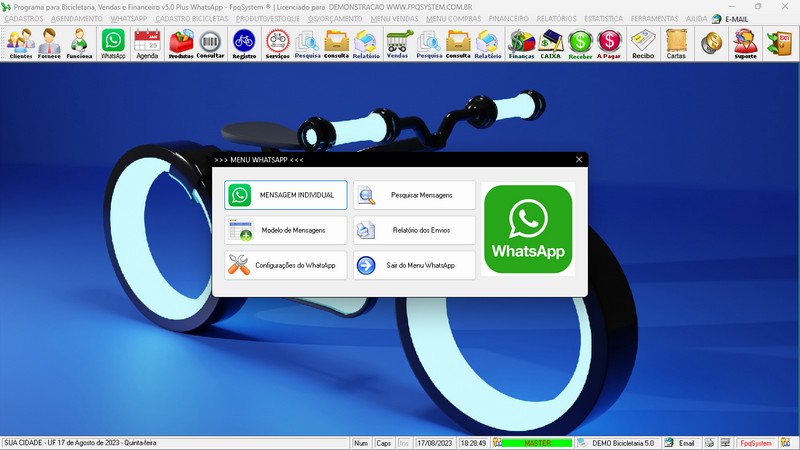The width and height of the screenshot is (800, 450).
Task: Click the A Pagar red dollar icon
Action: pyautogui.click(x=609, y=43)
